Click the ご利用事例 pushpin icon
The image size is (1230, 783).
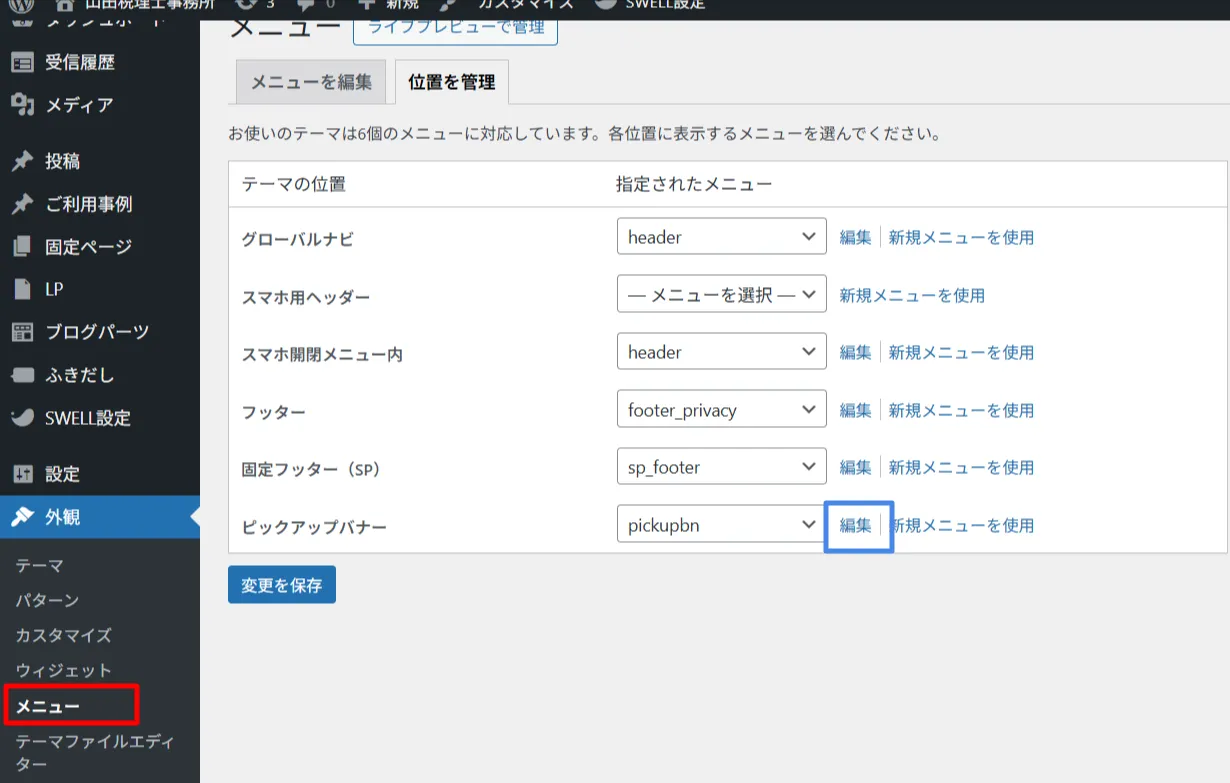coord(22,204)
